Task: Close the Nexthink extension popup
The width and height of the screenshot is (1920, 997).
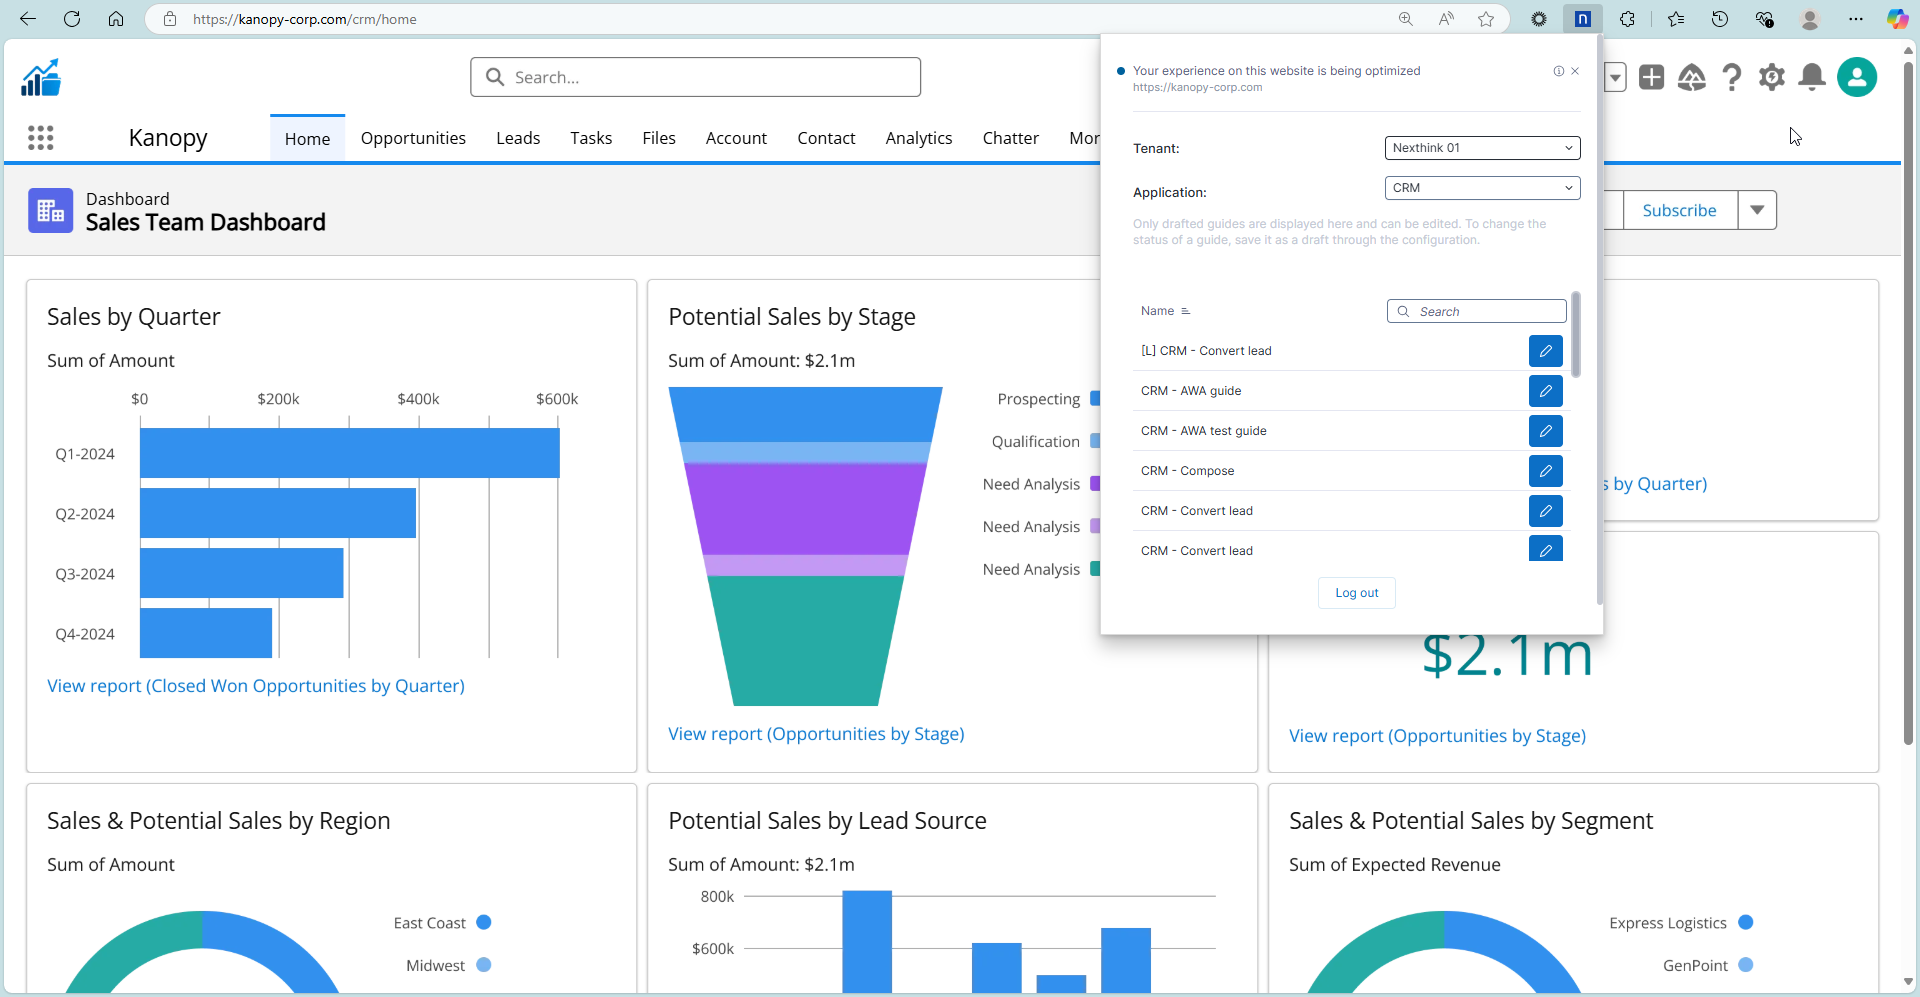Action: coord(1575,71)
